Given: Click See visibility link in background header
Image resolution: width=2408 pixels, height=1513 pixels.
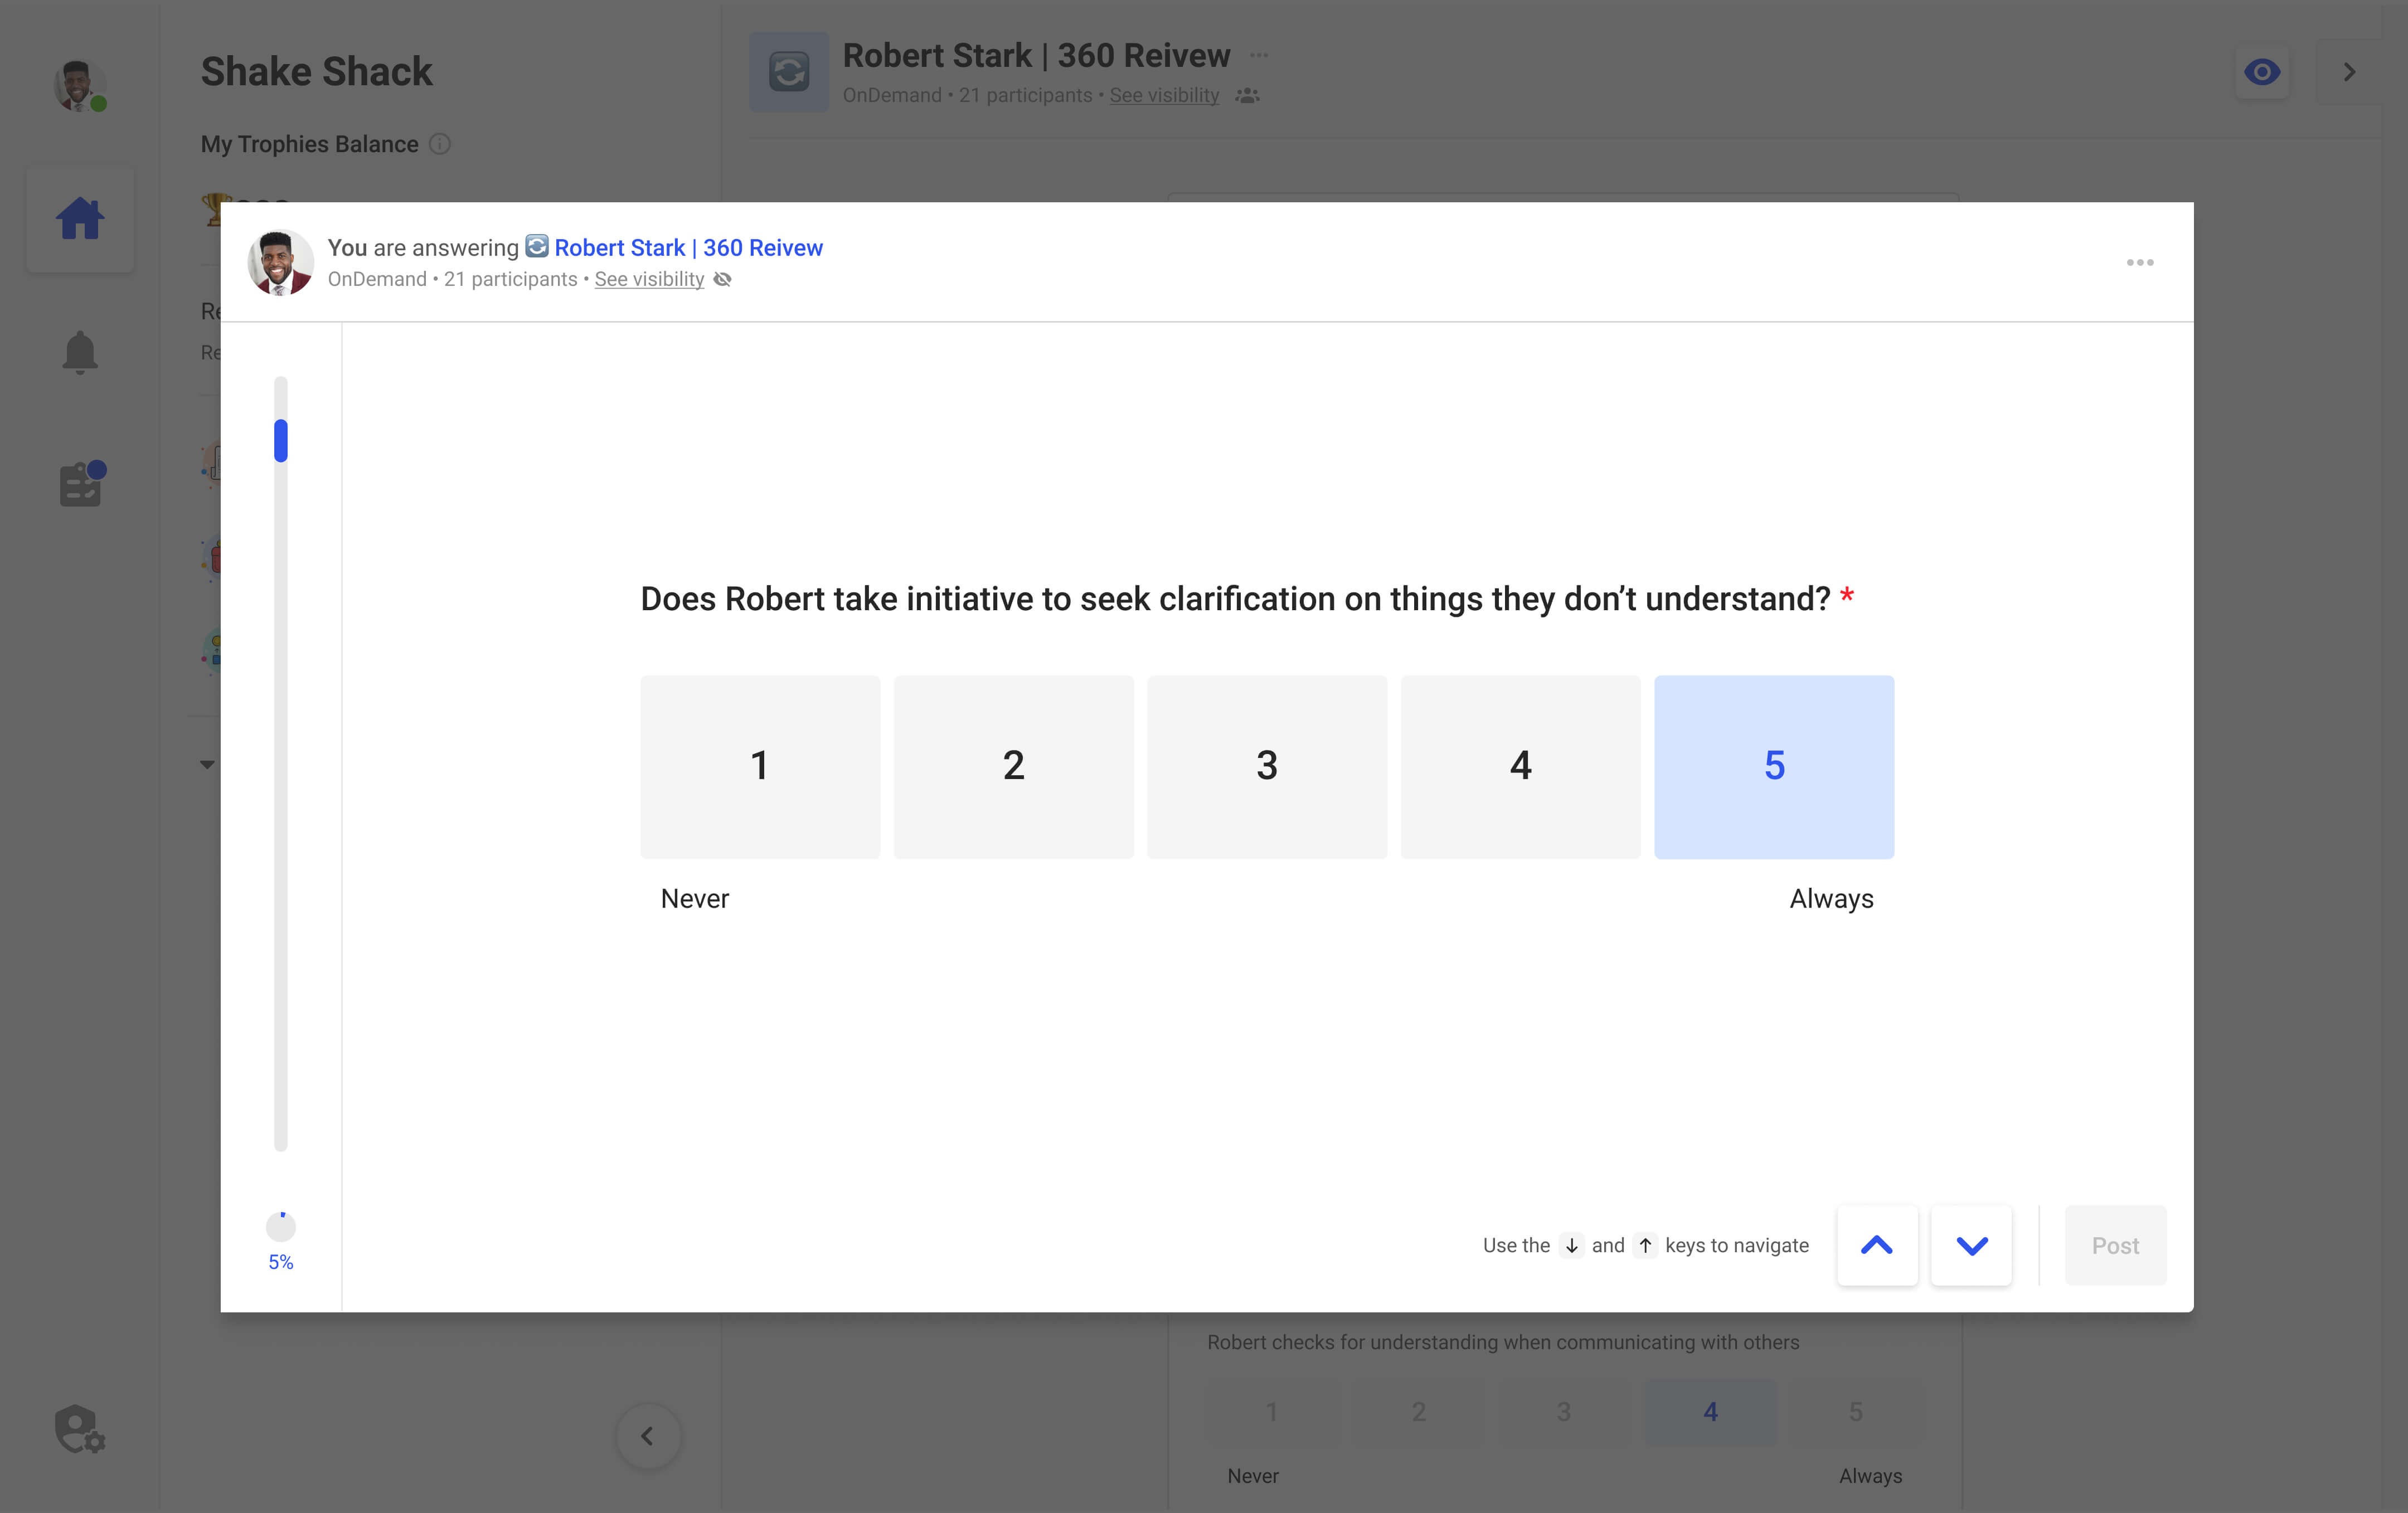Looking at the screenshot, I should 1164,95.
